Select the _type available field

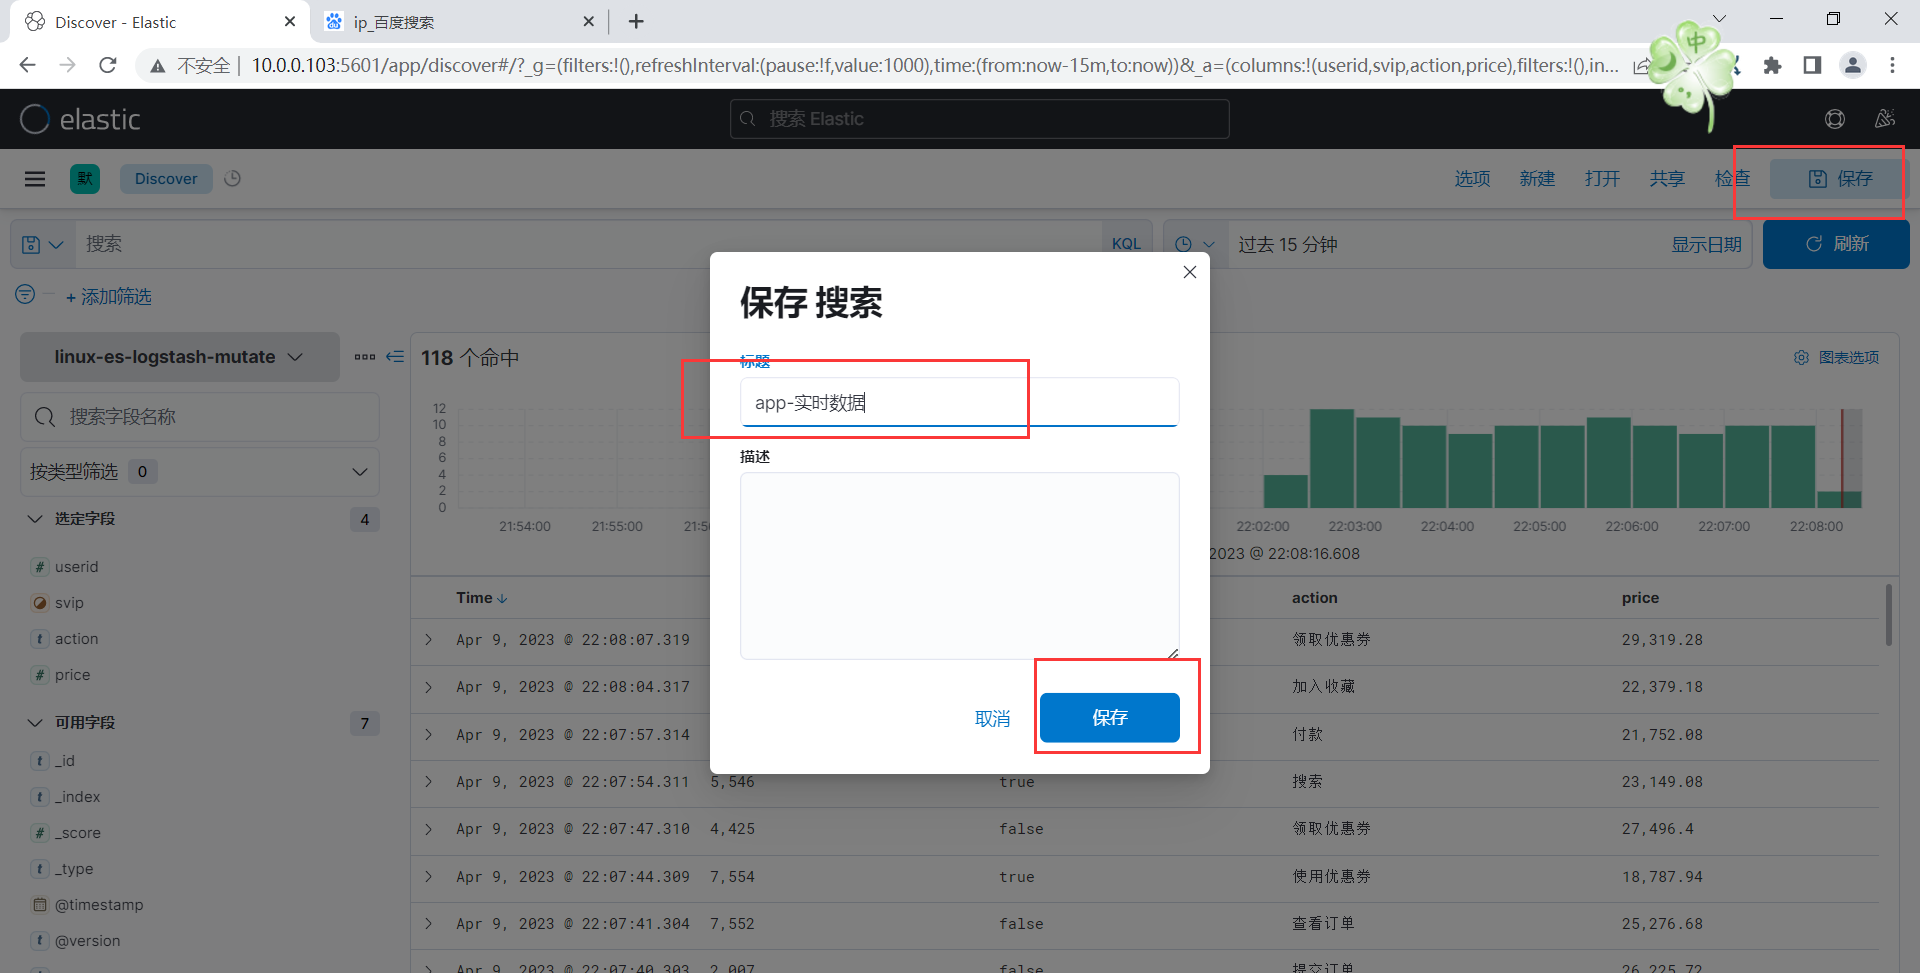pos(74,869)
